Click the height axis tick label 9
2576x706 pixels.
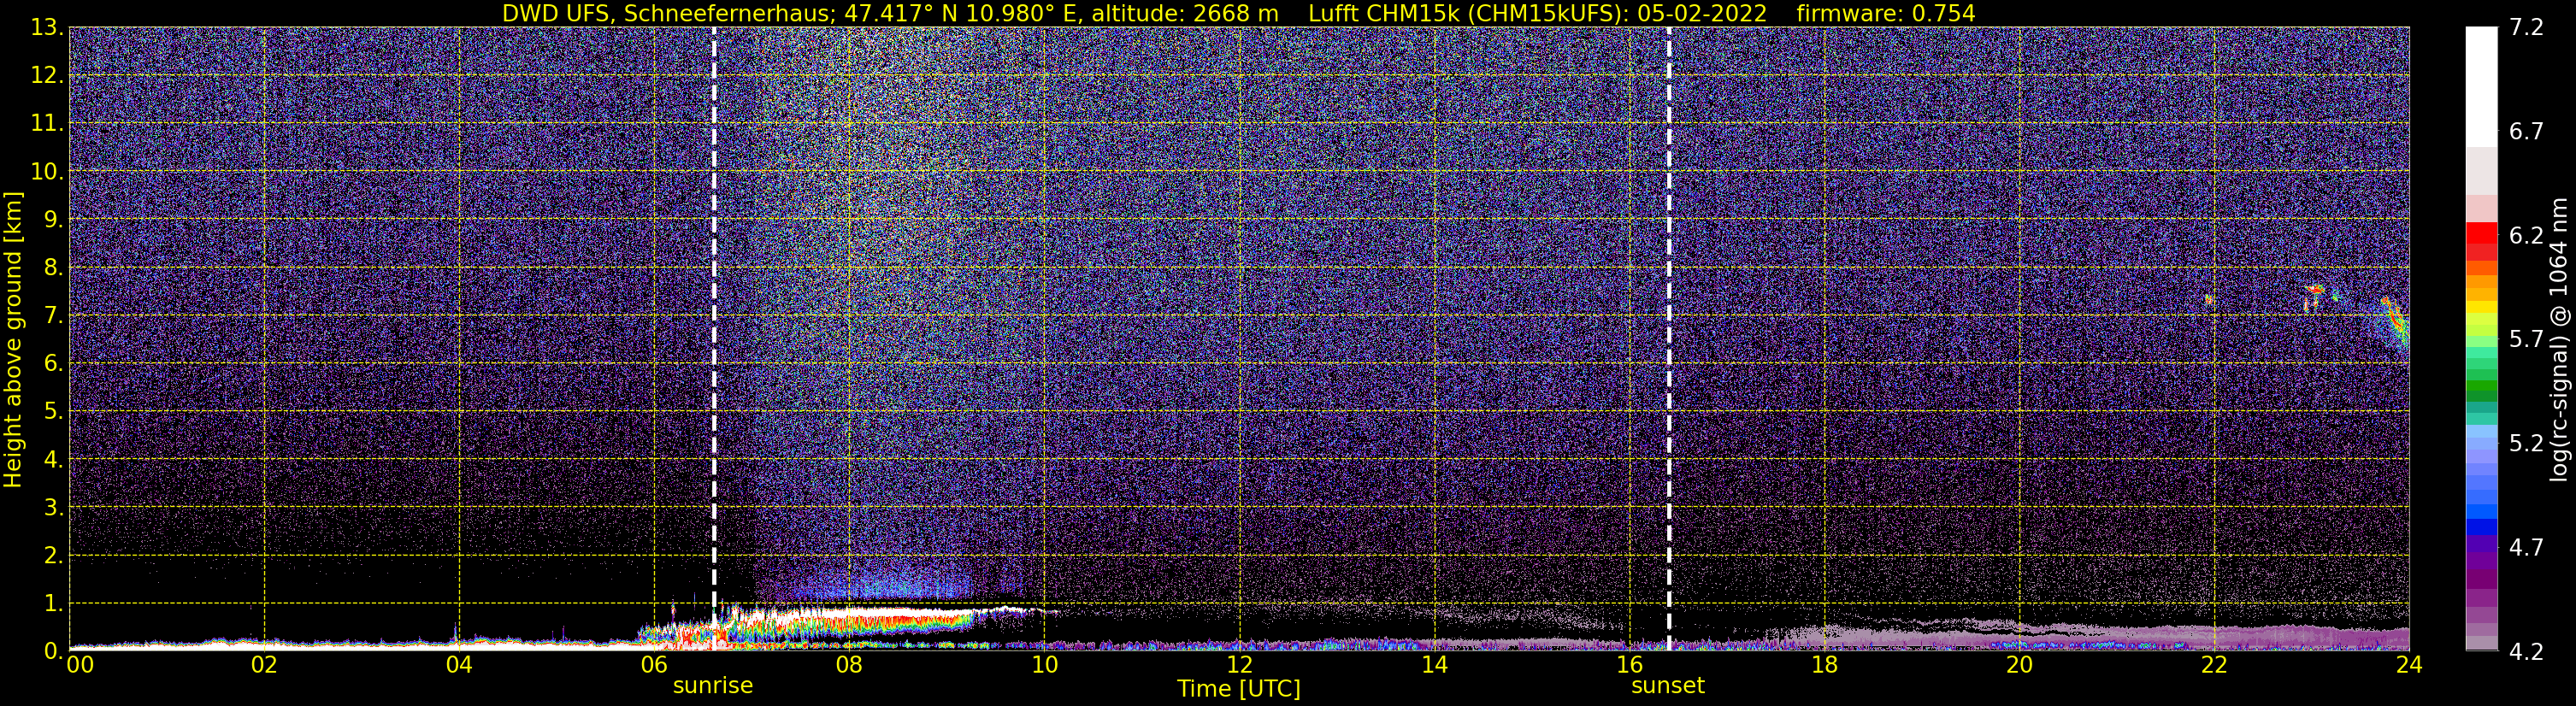coord(53,220)
